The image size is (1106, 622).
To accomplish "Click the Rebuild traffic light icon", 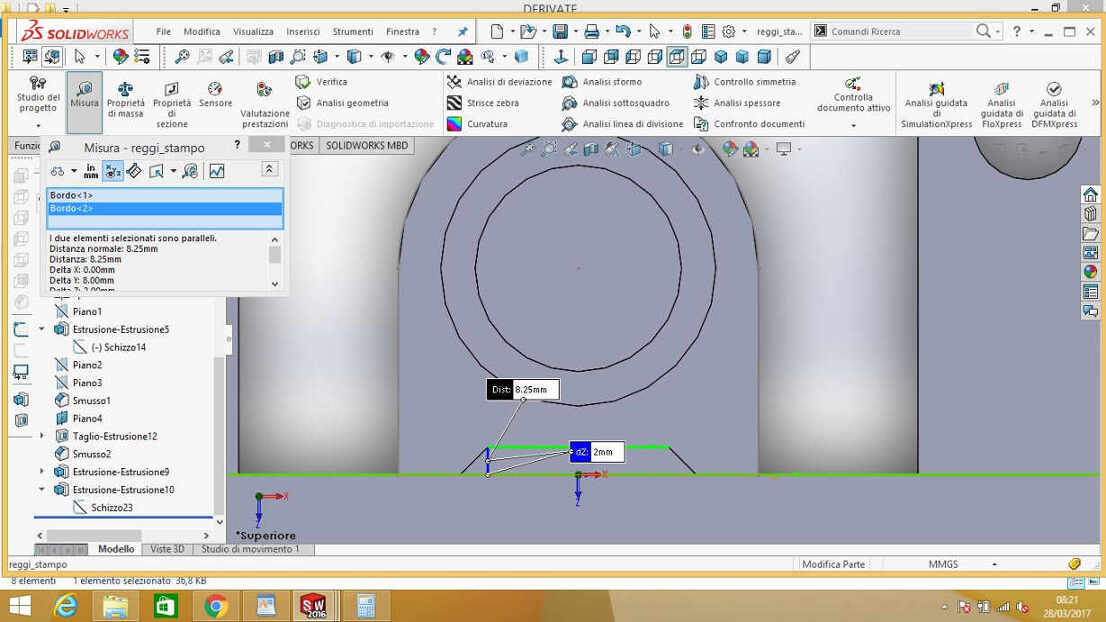I will click(686, 31).
